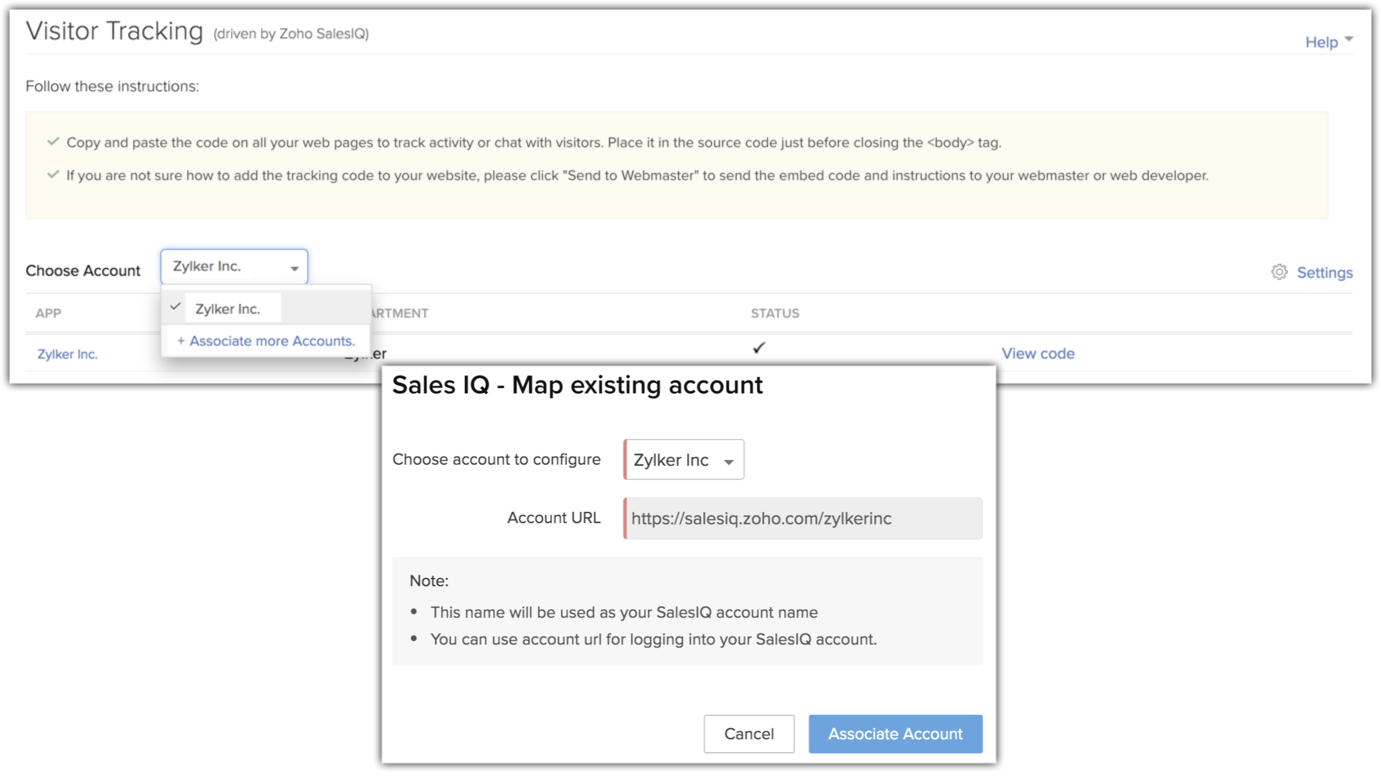Select Zylker Inc. from account list
The height and width of the screenshot is (784, 1381).
228,309
